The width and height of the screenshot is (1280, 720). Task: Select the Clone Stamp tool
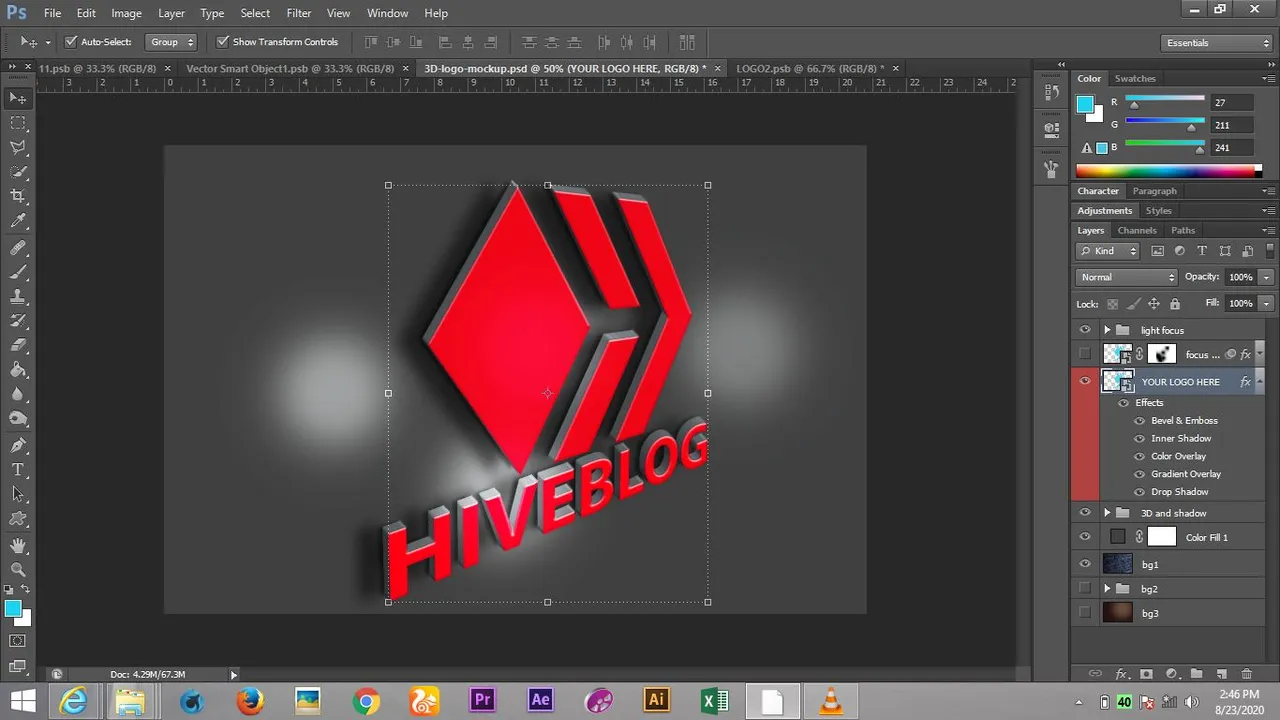coord(18,297)
